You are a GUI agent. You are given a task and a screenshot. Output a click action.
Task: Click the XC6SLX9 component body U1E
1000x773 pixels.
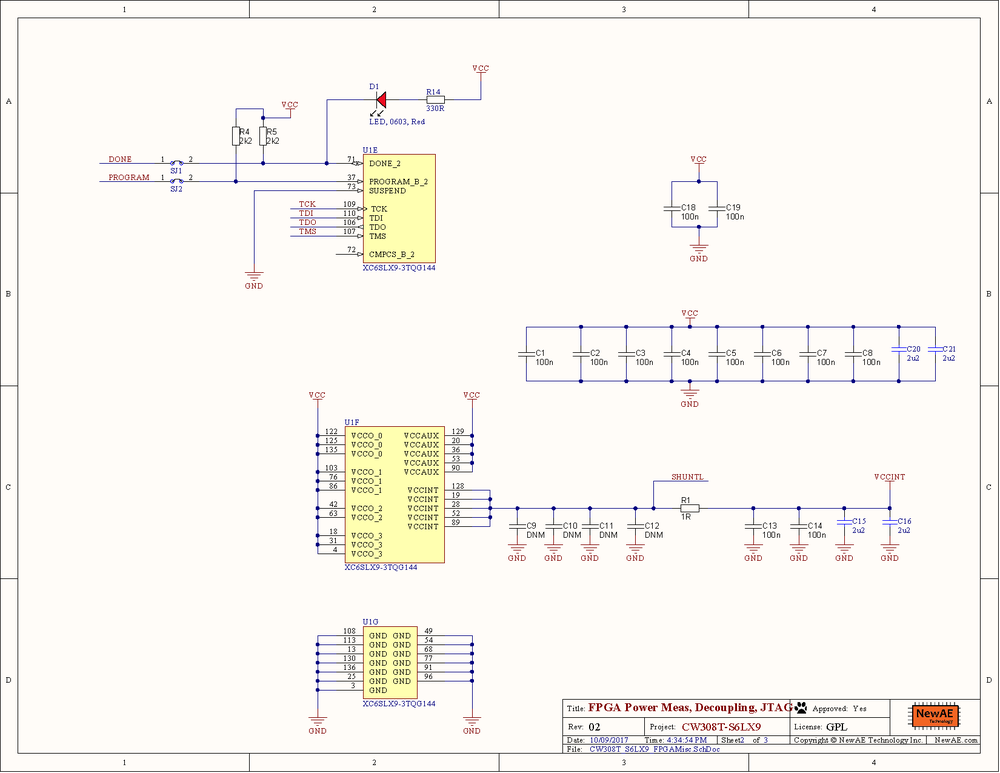click(x=398, y=208)
